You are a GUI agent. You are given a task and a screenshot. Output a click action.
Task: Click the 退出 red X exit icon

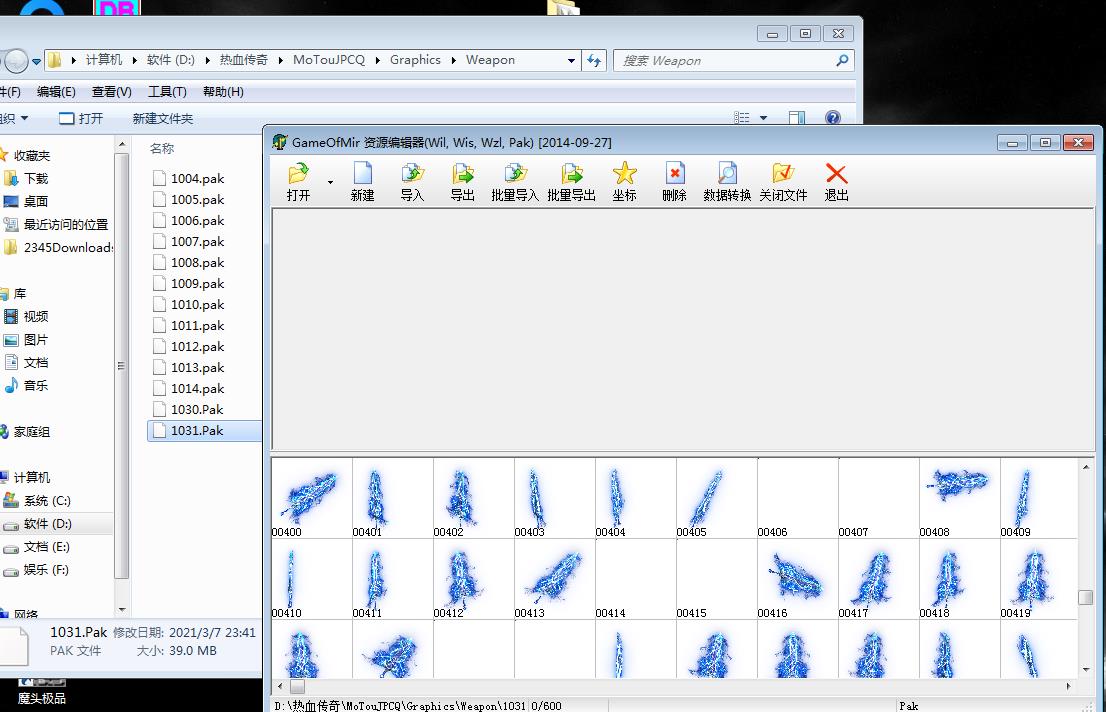point(836,174)
